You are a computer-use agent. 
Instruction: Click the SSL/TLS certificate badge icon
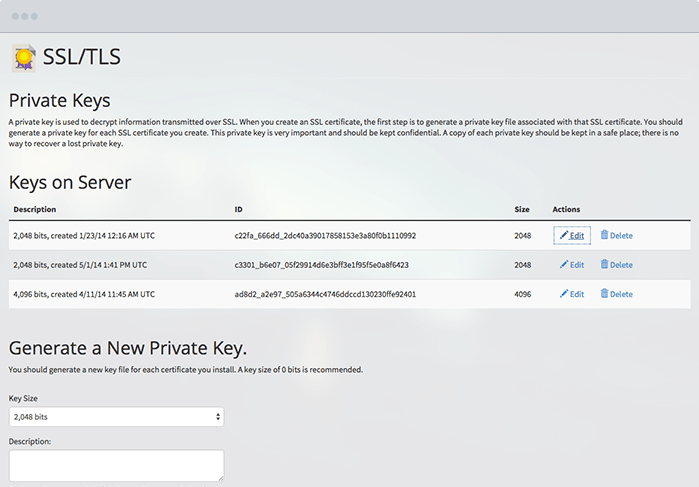click(24, 58)
